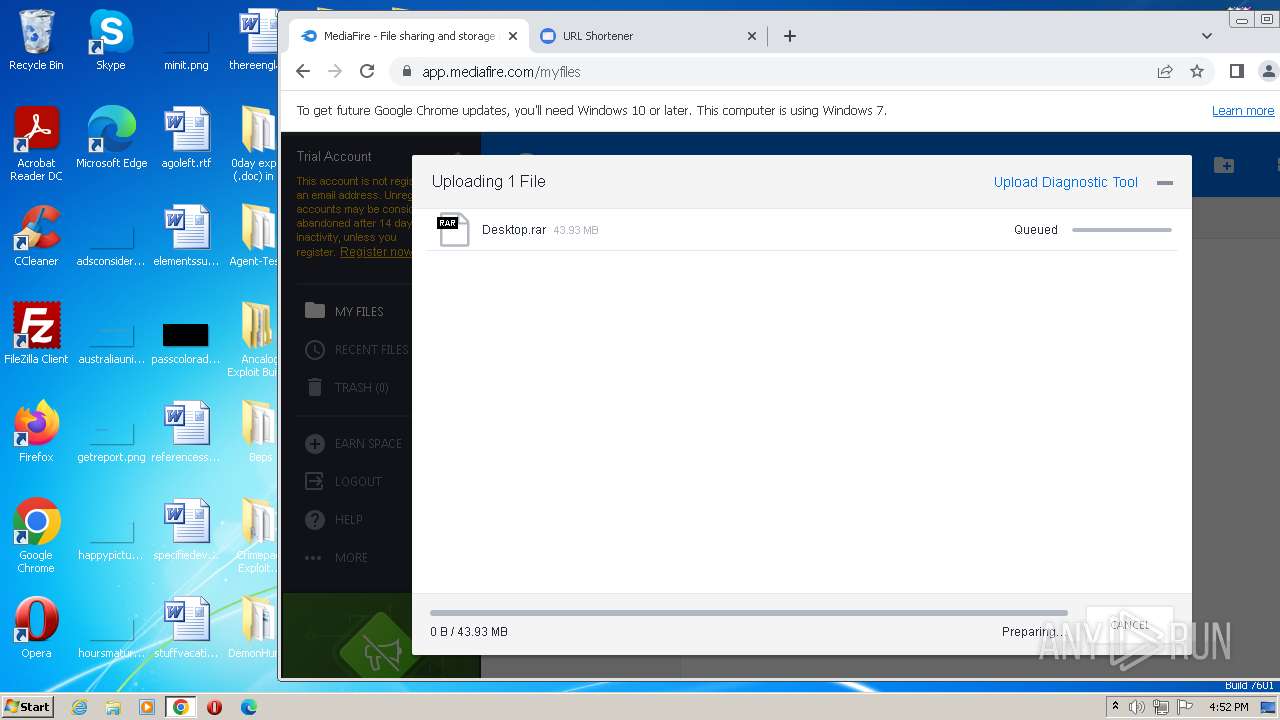Open Windows Explorer from taskbar
1280x720 pixels.
(113, 707)
